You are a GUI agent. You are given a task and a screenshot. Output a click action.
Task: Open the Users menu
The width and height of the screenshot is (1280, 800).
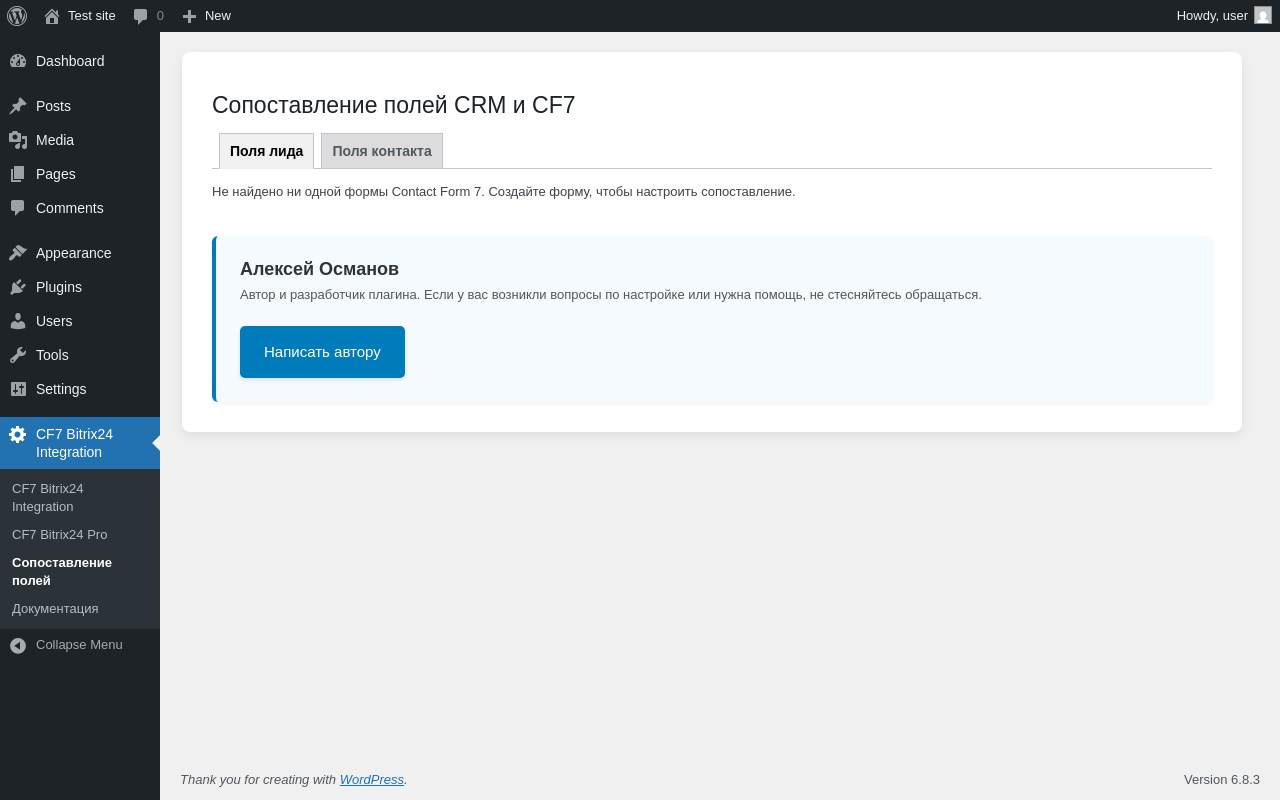pos(80,321)
